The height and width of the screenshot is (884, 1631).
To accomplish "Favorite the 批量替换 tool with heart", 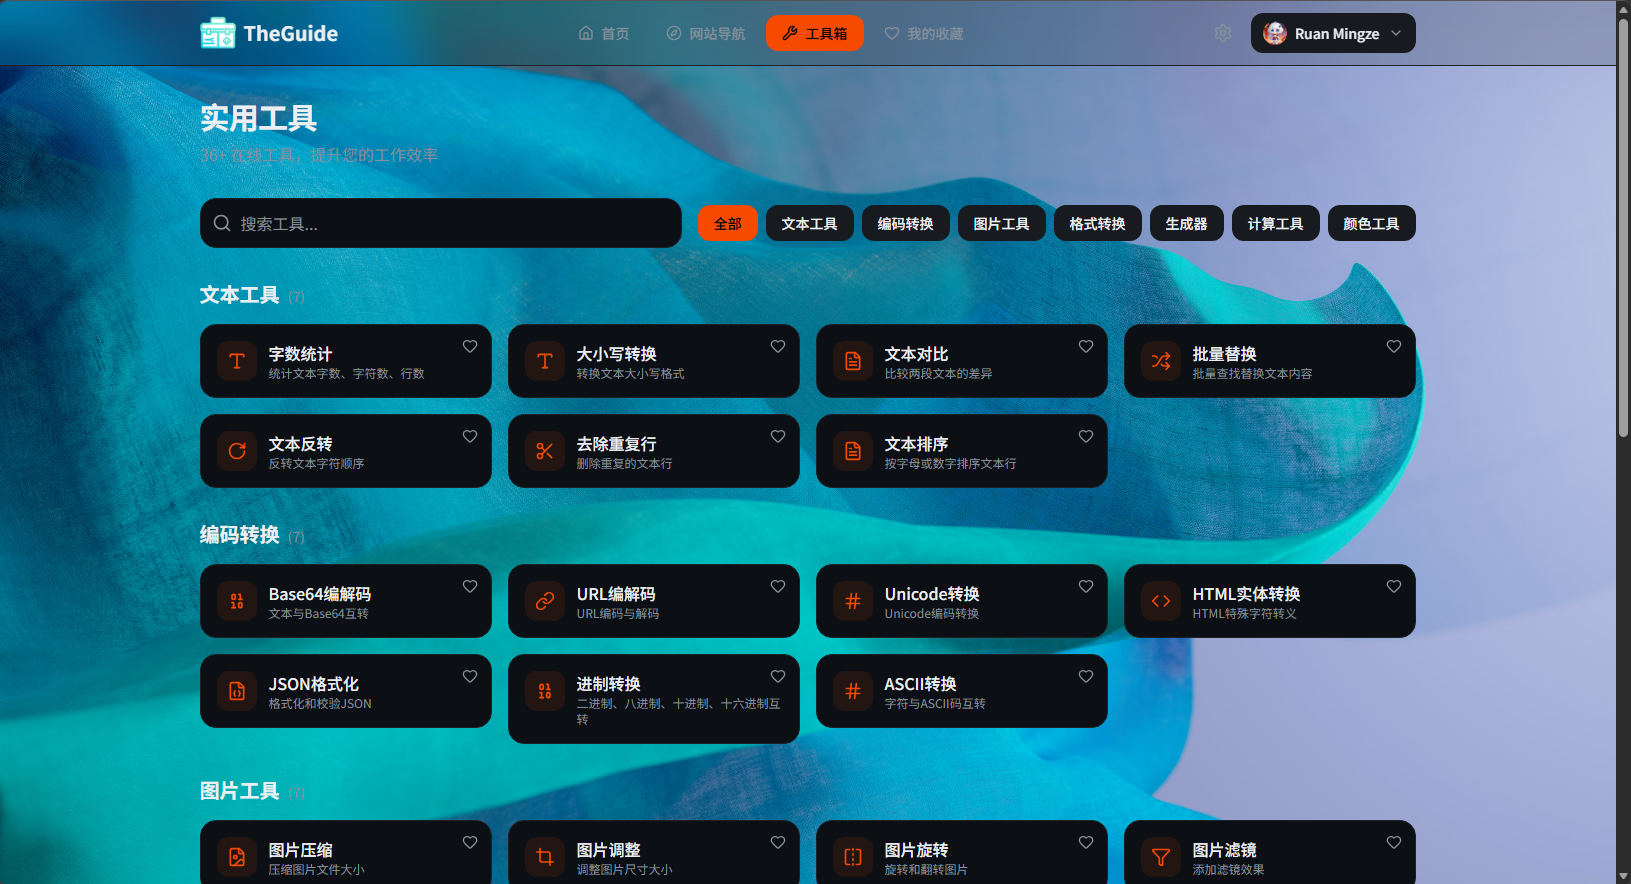I will [x=1394, y=346].
